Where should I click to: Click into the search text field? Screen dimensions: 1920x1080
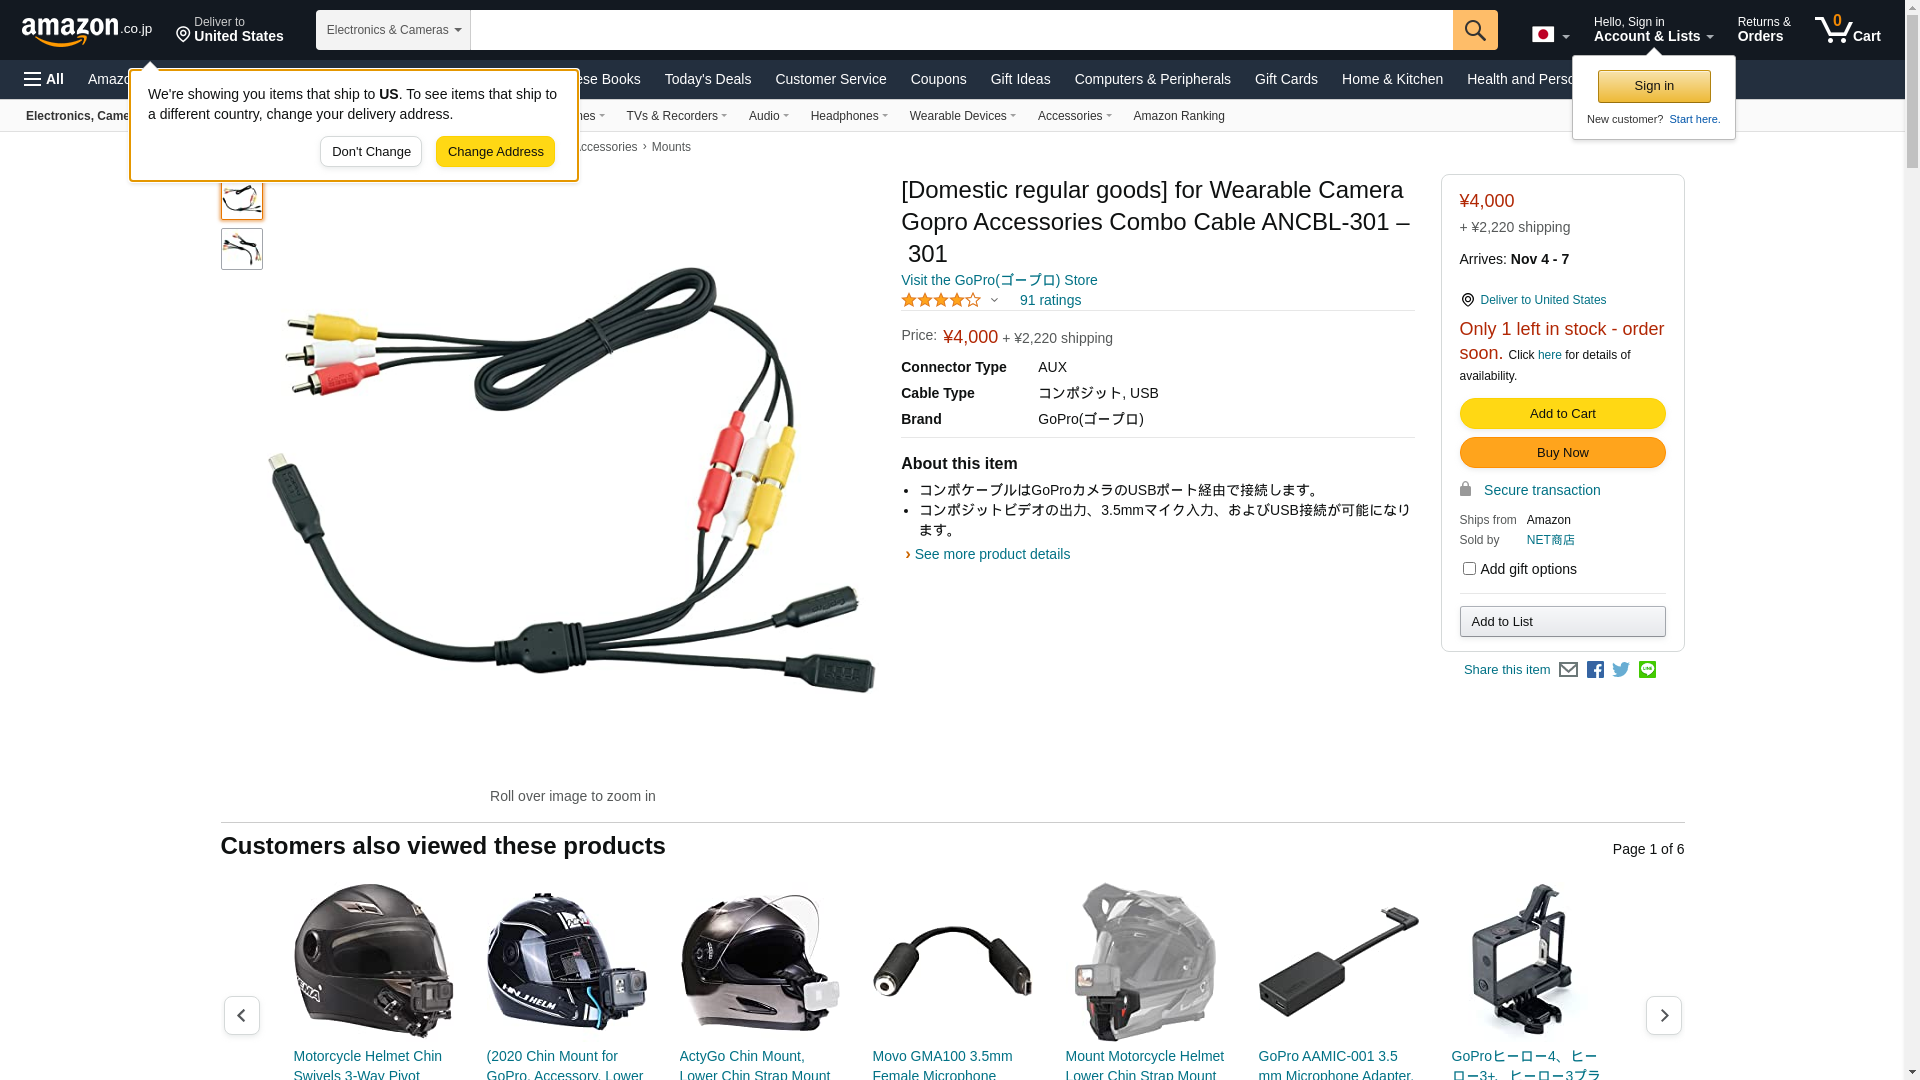coord(961,30)
